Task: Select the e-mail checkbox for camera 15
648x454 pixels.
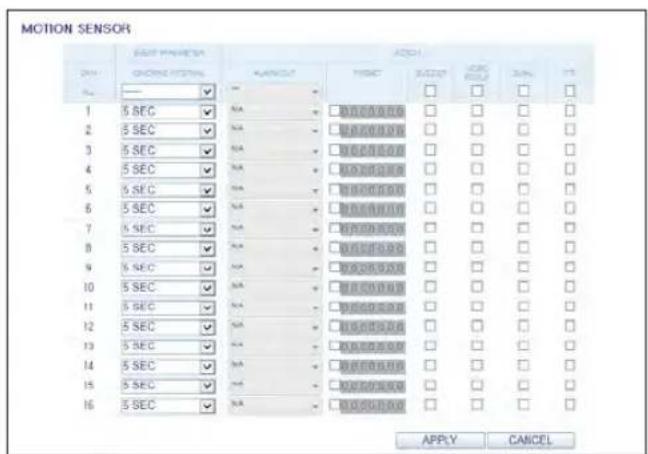Action: [x=523, y=385]
